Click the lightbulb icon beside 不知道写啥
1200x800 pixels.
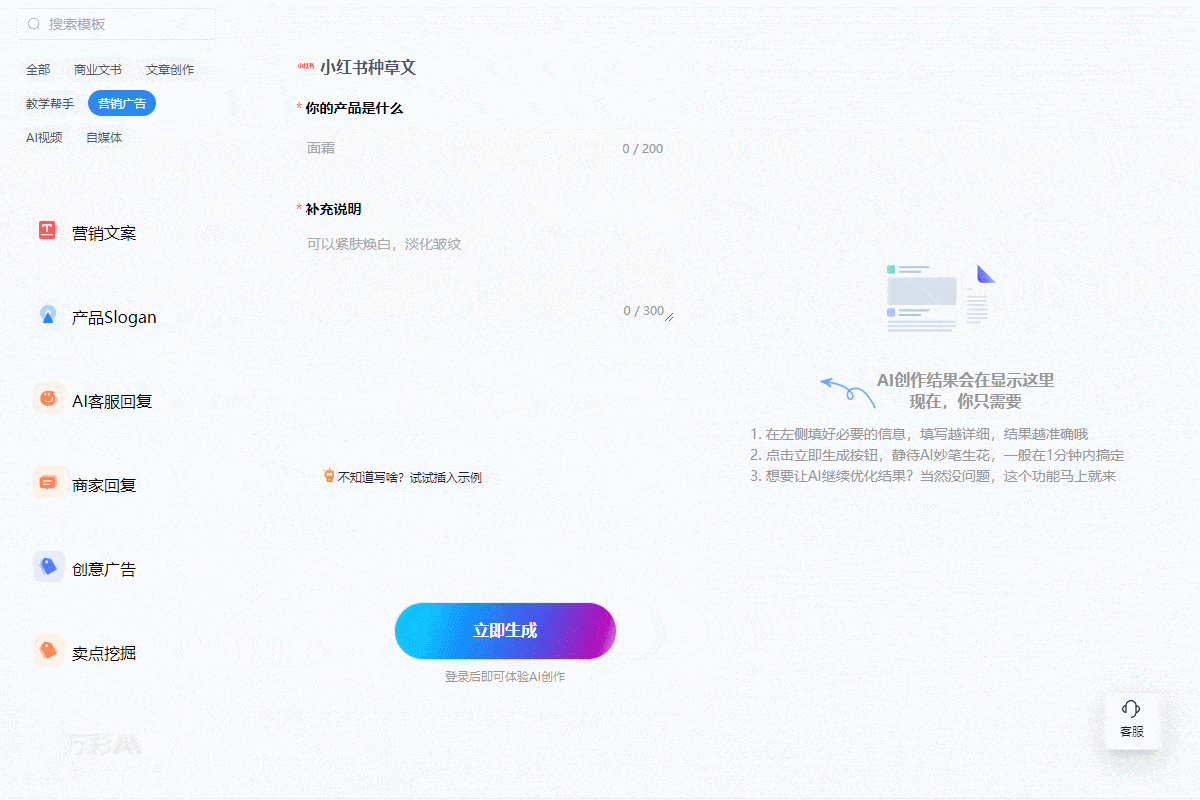tap(329, 476)
